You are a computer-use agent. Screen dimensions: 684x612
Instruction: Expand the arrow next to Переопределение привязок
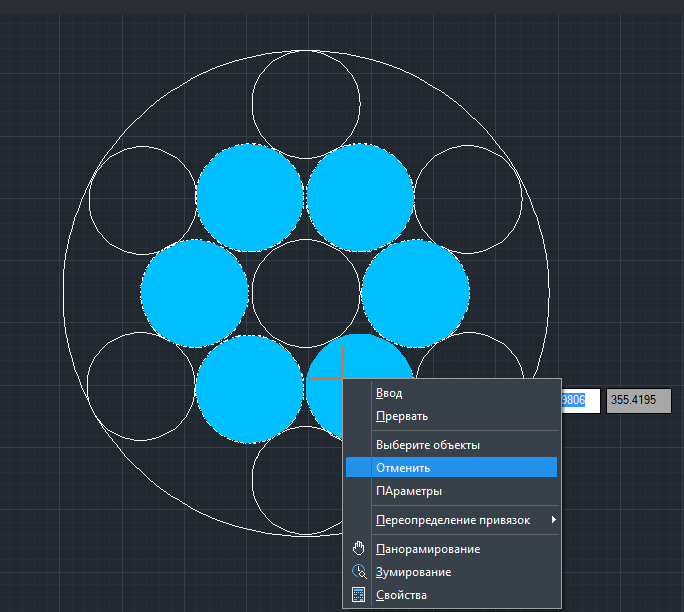click(x=553, y=520)
